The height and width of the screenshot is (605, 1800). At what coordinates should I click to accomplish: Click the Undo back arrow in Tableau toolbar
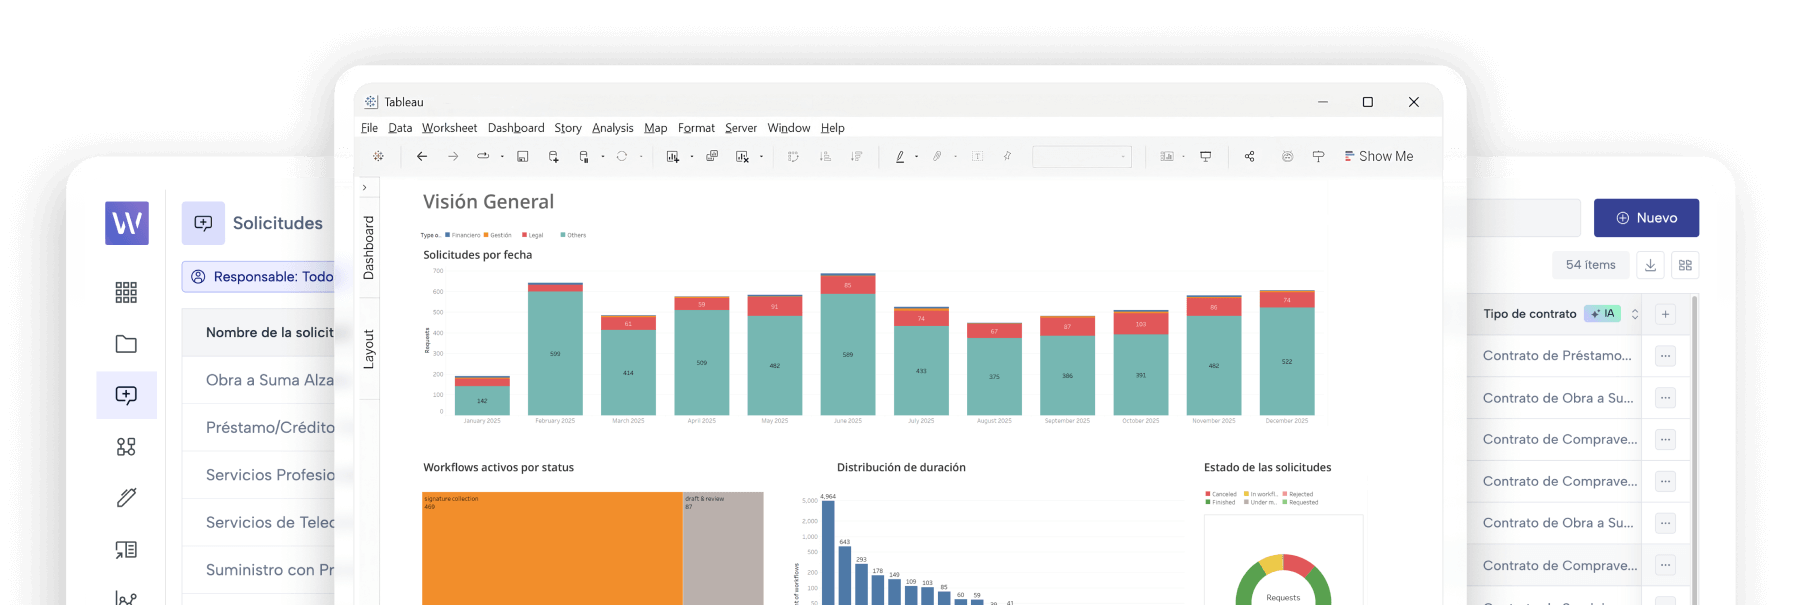(x=422, y=156)
